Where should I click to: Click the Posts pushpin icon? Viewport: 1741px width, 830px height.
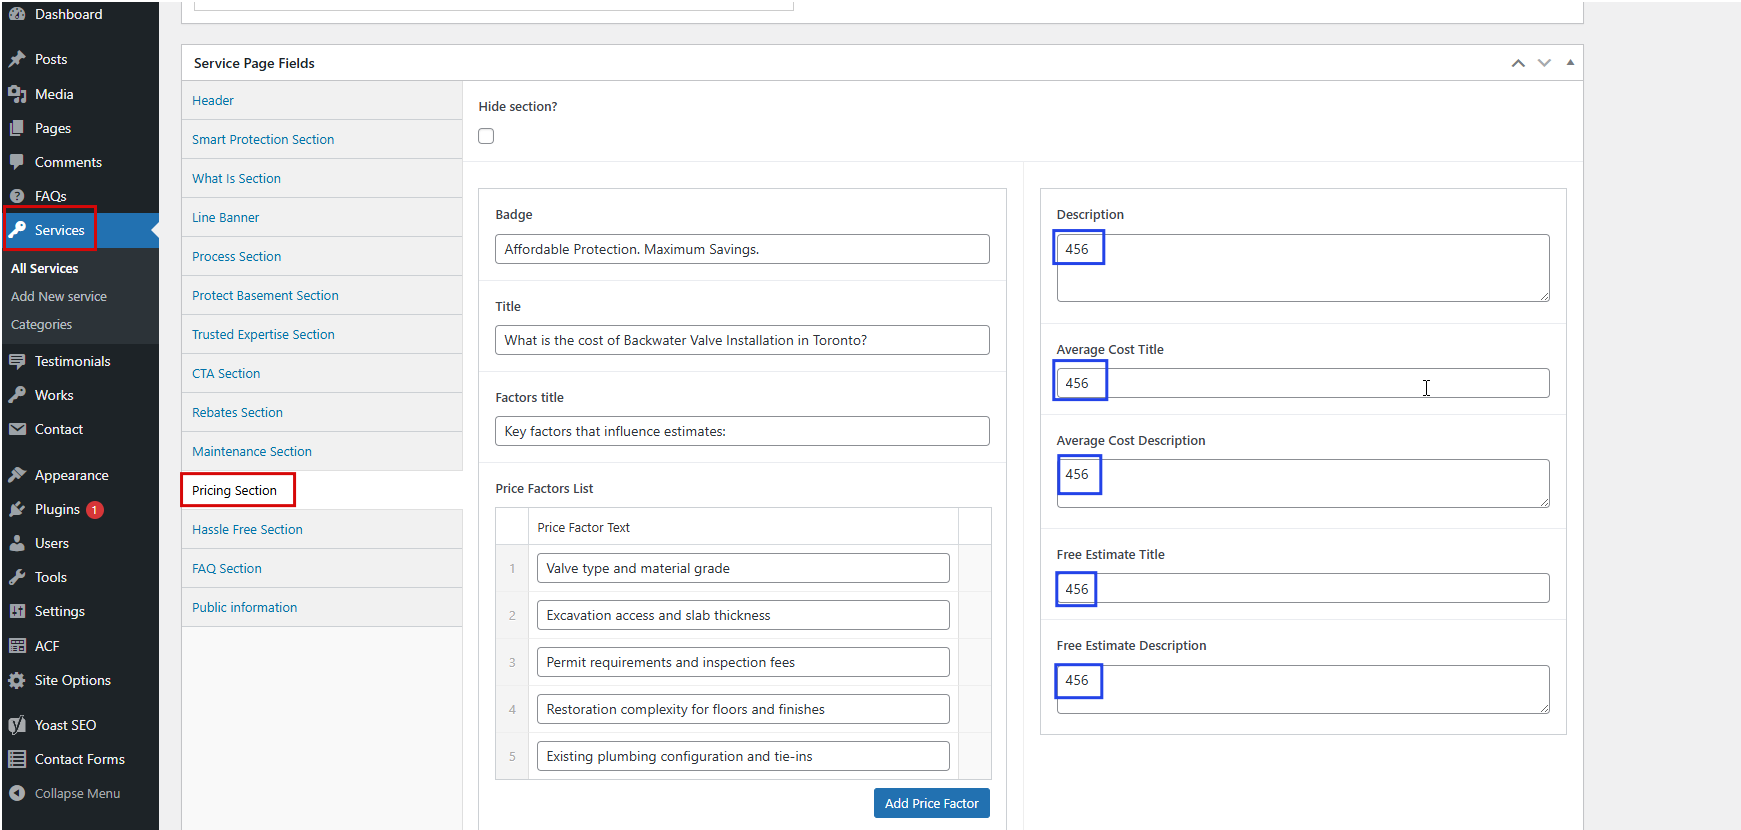pyautogui.click(x=17, y=59)
